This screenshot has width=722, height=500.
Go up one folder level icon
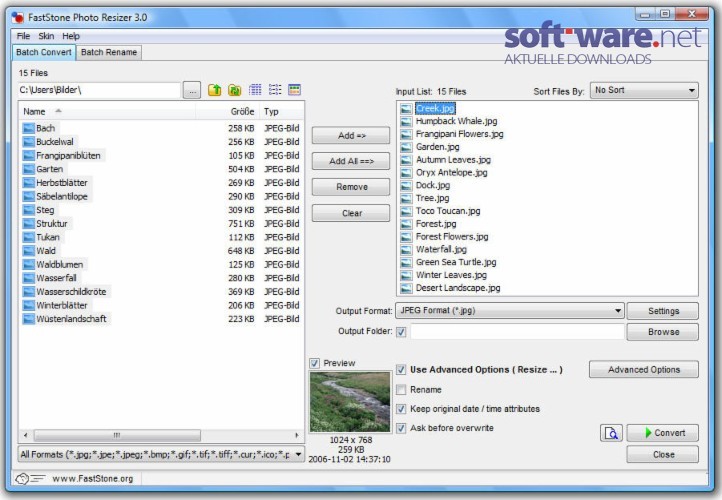tap(215, 90)
